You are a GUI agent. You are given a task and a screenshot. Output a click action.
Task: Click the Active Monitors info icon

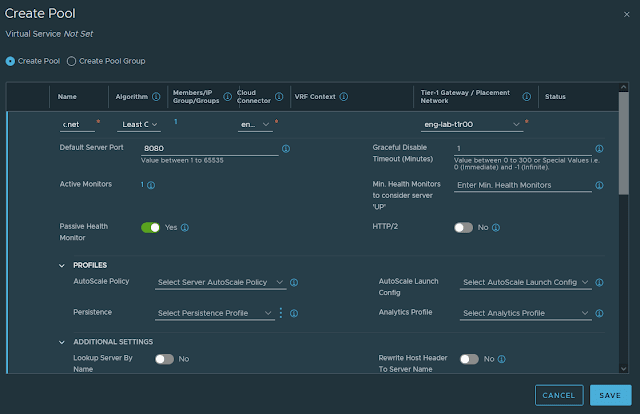[151, 185]
